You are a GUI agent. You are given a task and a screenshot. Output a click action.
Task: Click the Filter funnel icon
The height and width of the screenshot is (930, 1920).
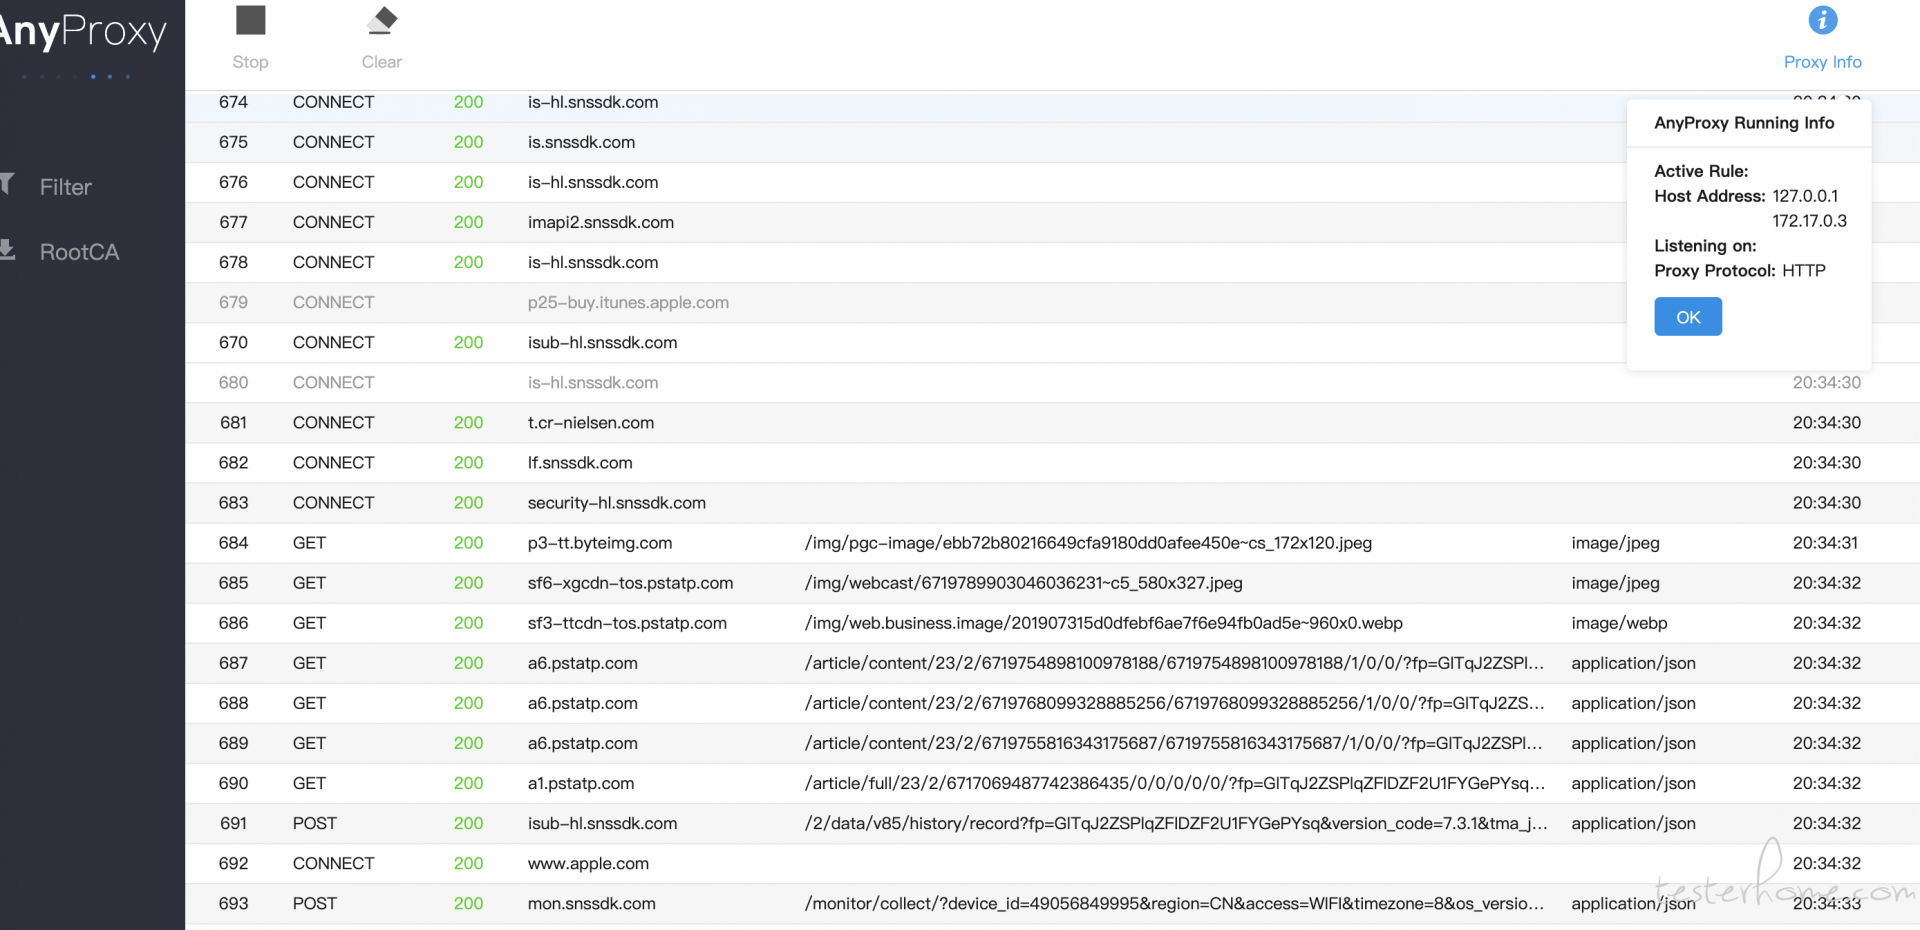(6, 184)
